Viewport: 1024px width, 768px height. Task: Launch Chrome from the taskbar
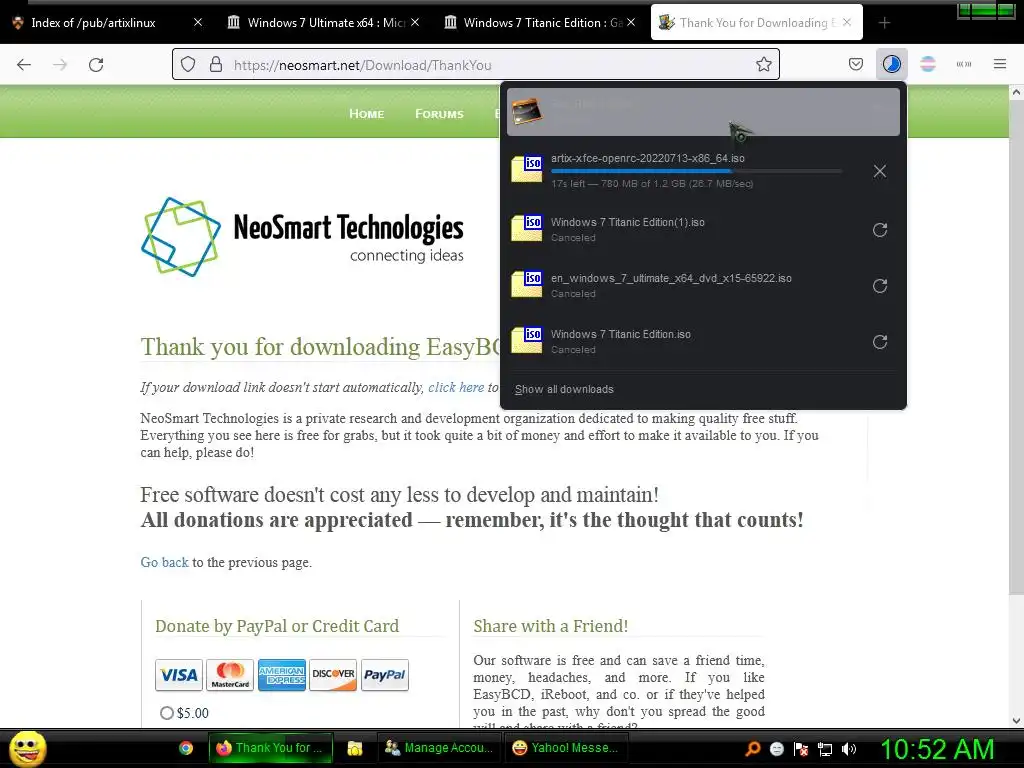coord(186,748)
